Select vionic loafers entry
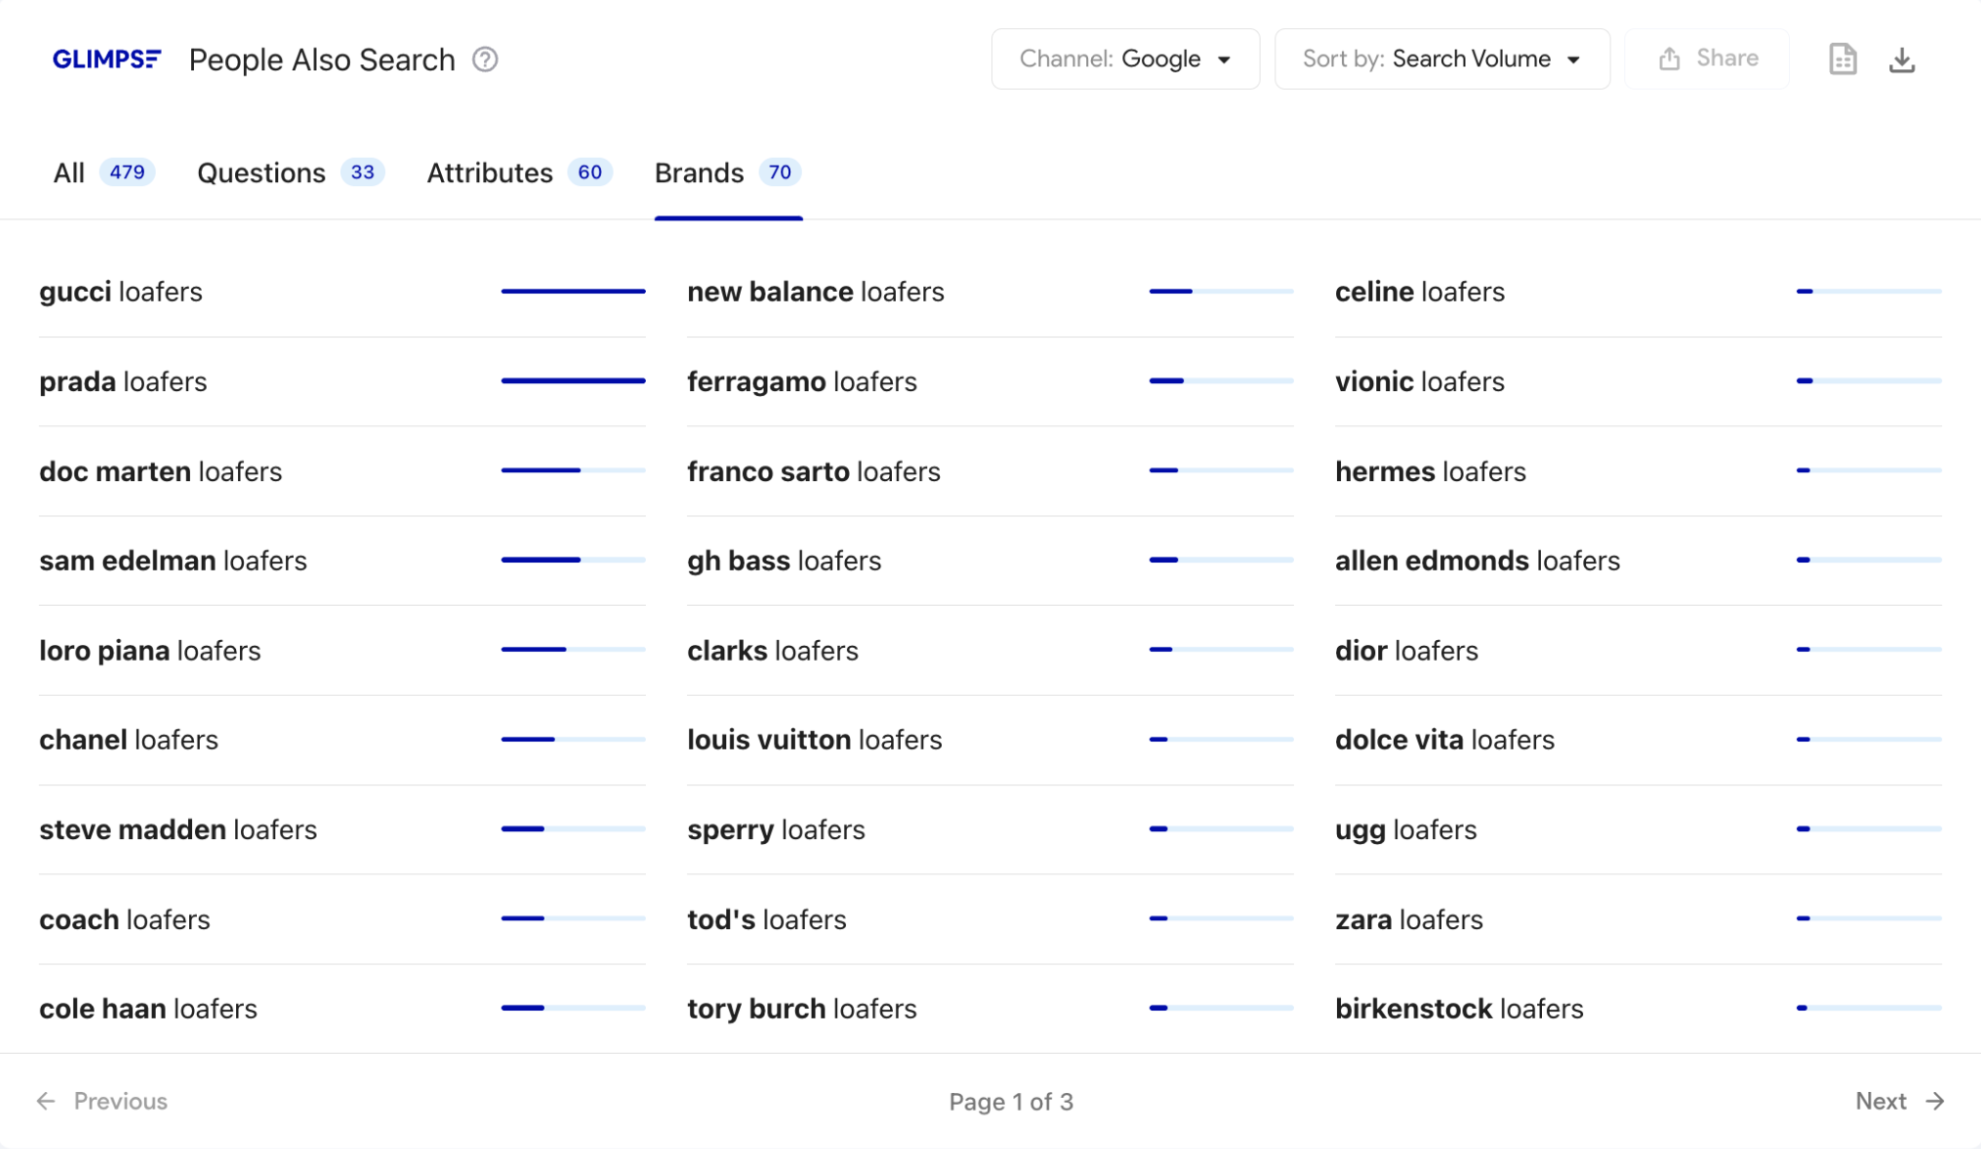 (1638, 382)
